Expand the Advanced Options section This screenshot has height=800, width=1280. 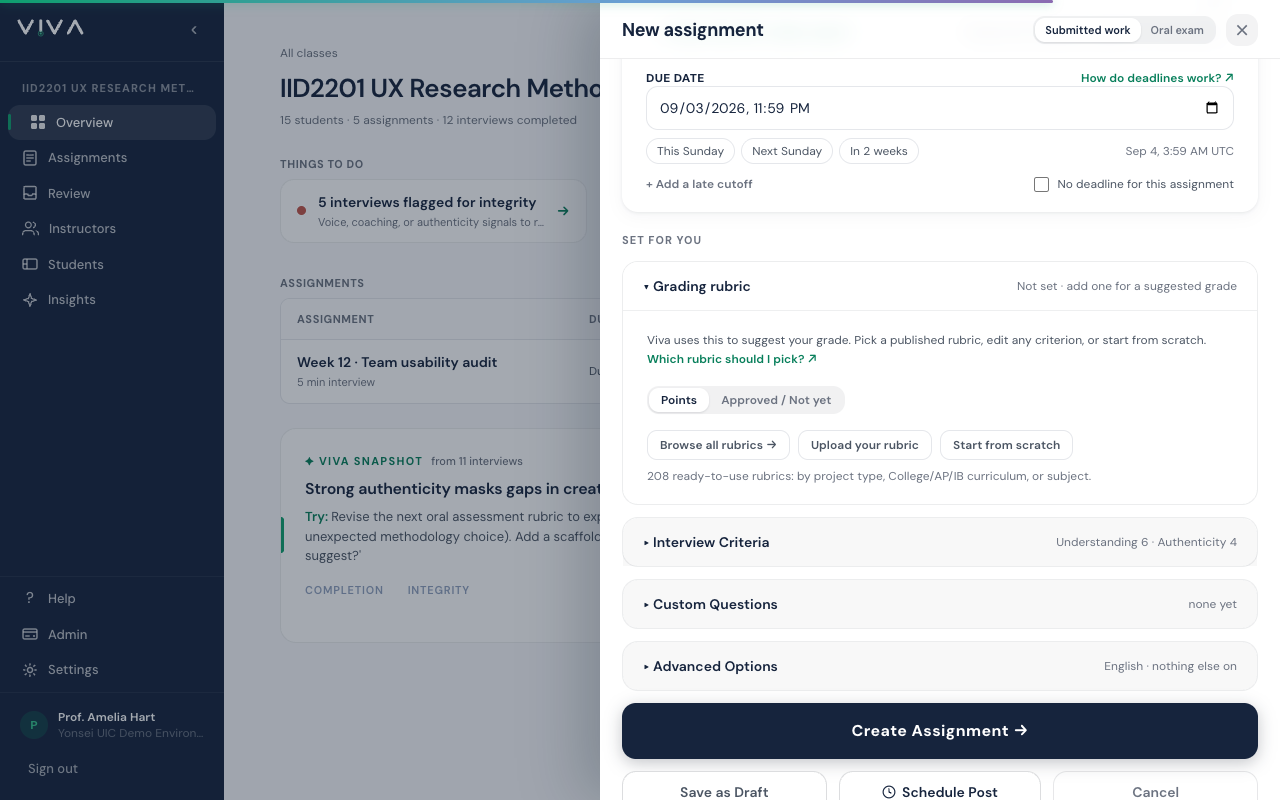(x=940, y=666)
